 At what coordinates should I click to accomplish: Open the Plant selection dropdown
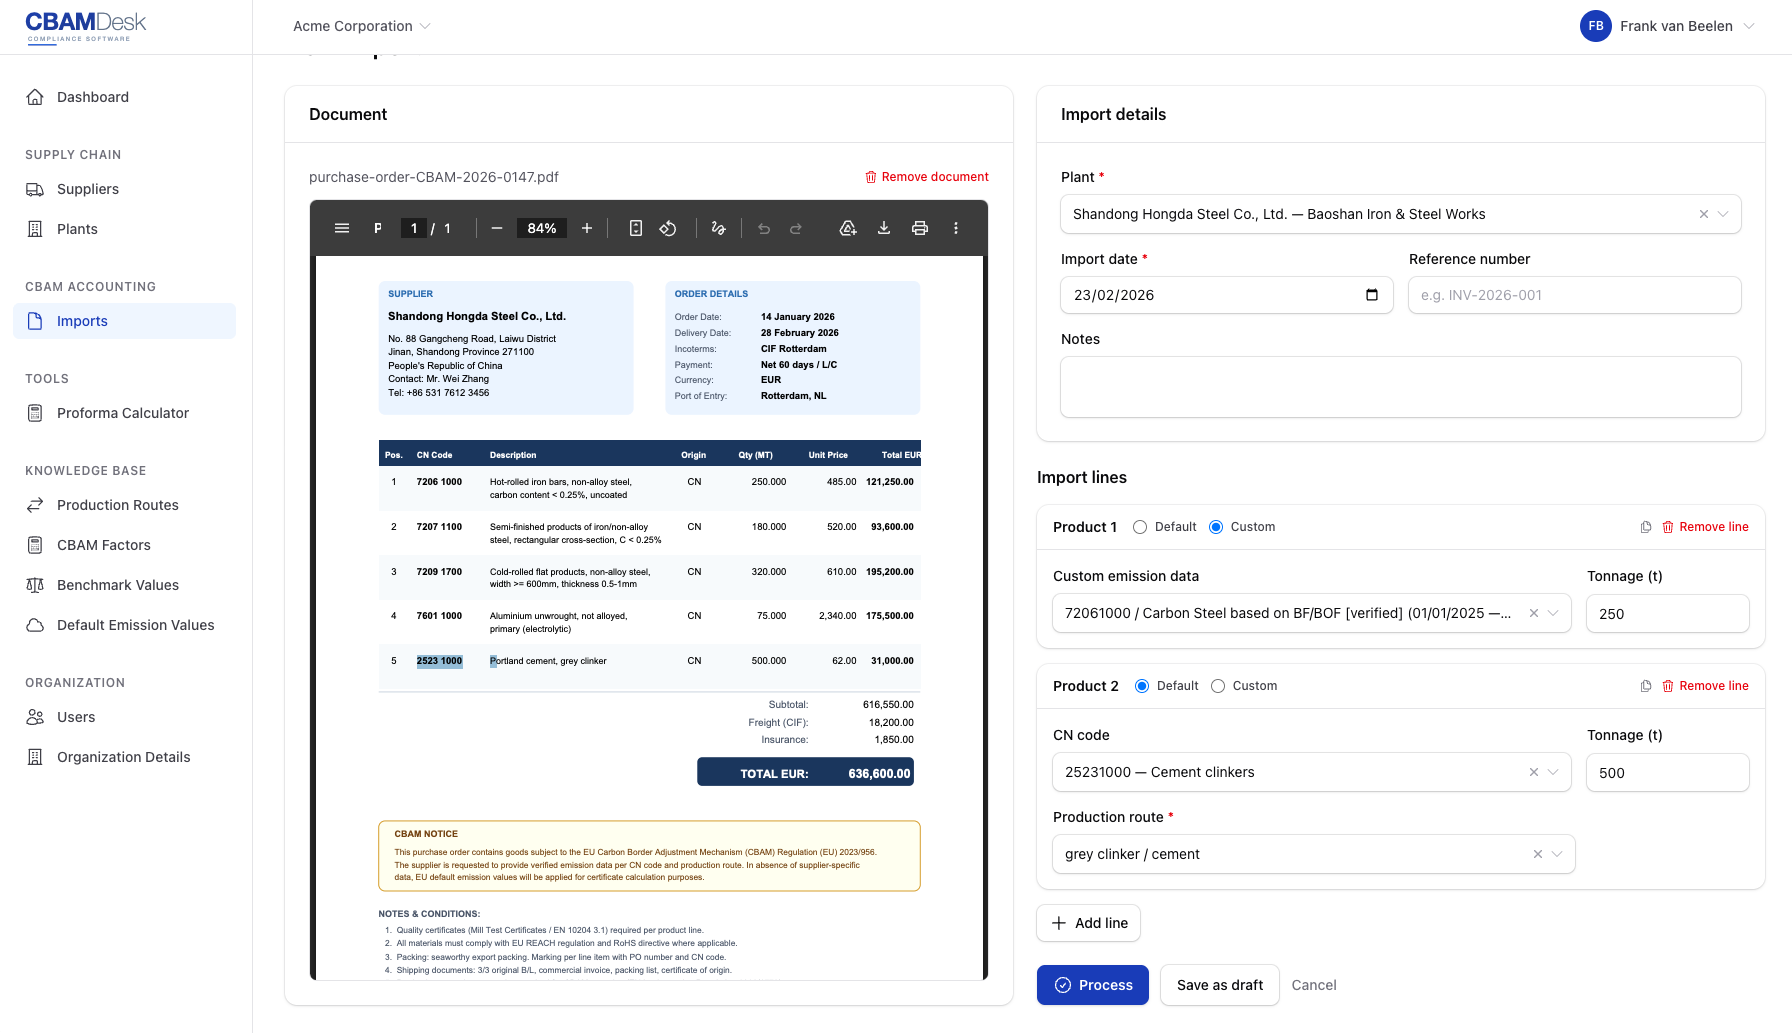[x=1723, y=214]
